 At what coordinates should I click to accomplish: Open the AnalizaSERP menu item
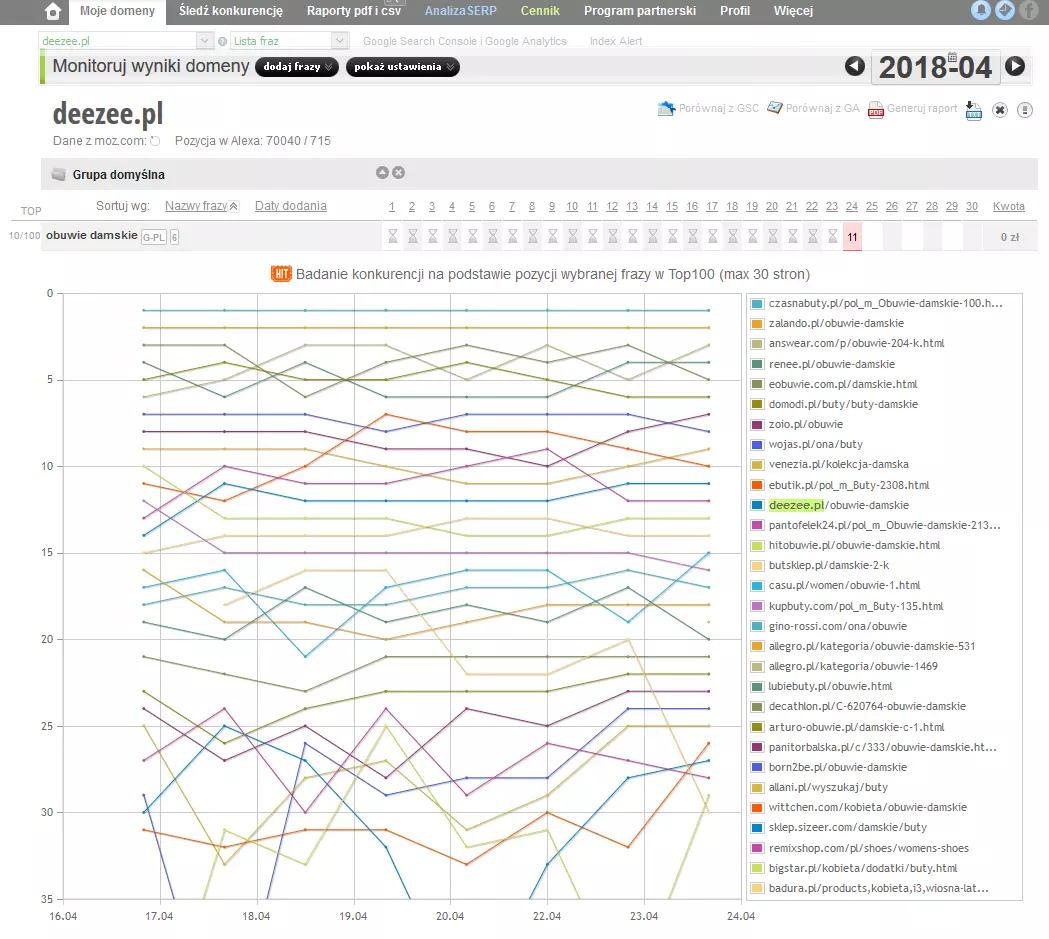pos(461,11)
